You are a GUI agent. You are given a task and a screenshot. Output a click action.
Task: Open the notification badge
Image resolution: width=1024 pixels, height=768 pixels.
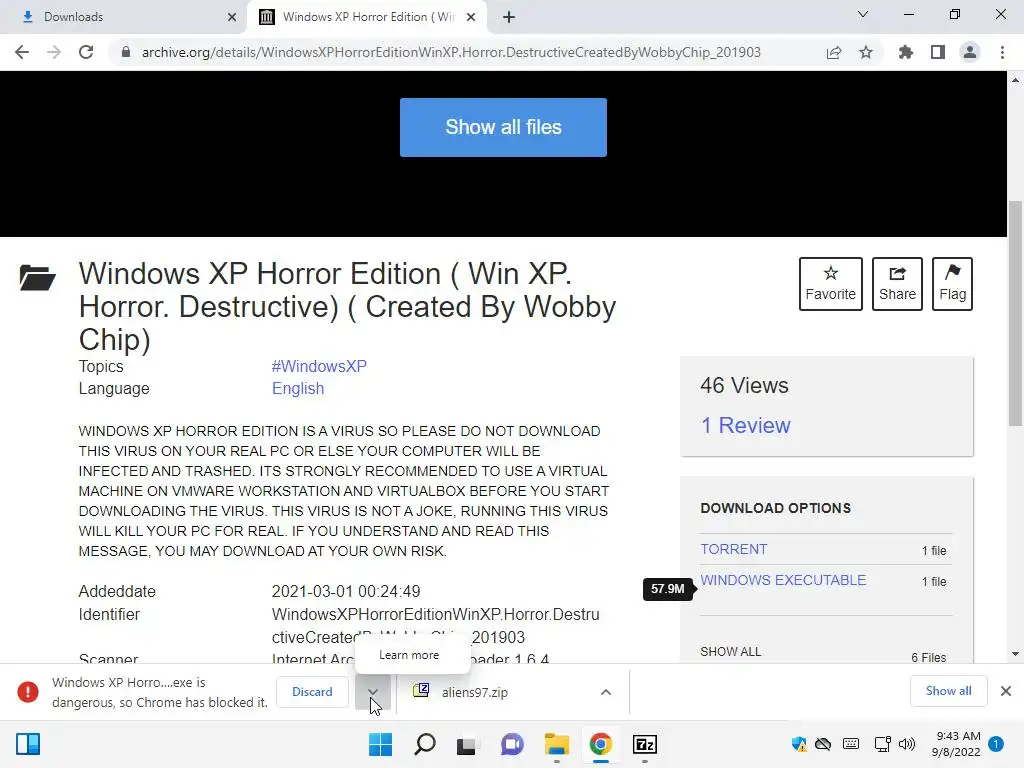tap(996, 744)
